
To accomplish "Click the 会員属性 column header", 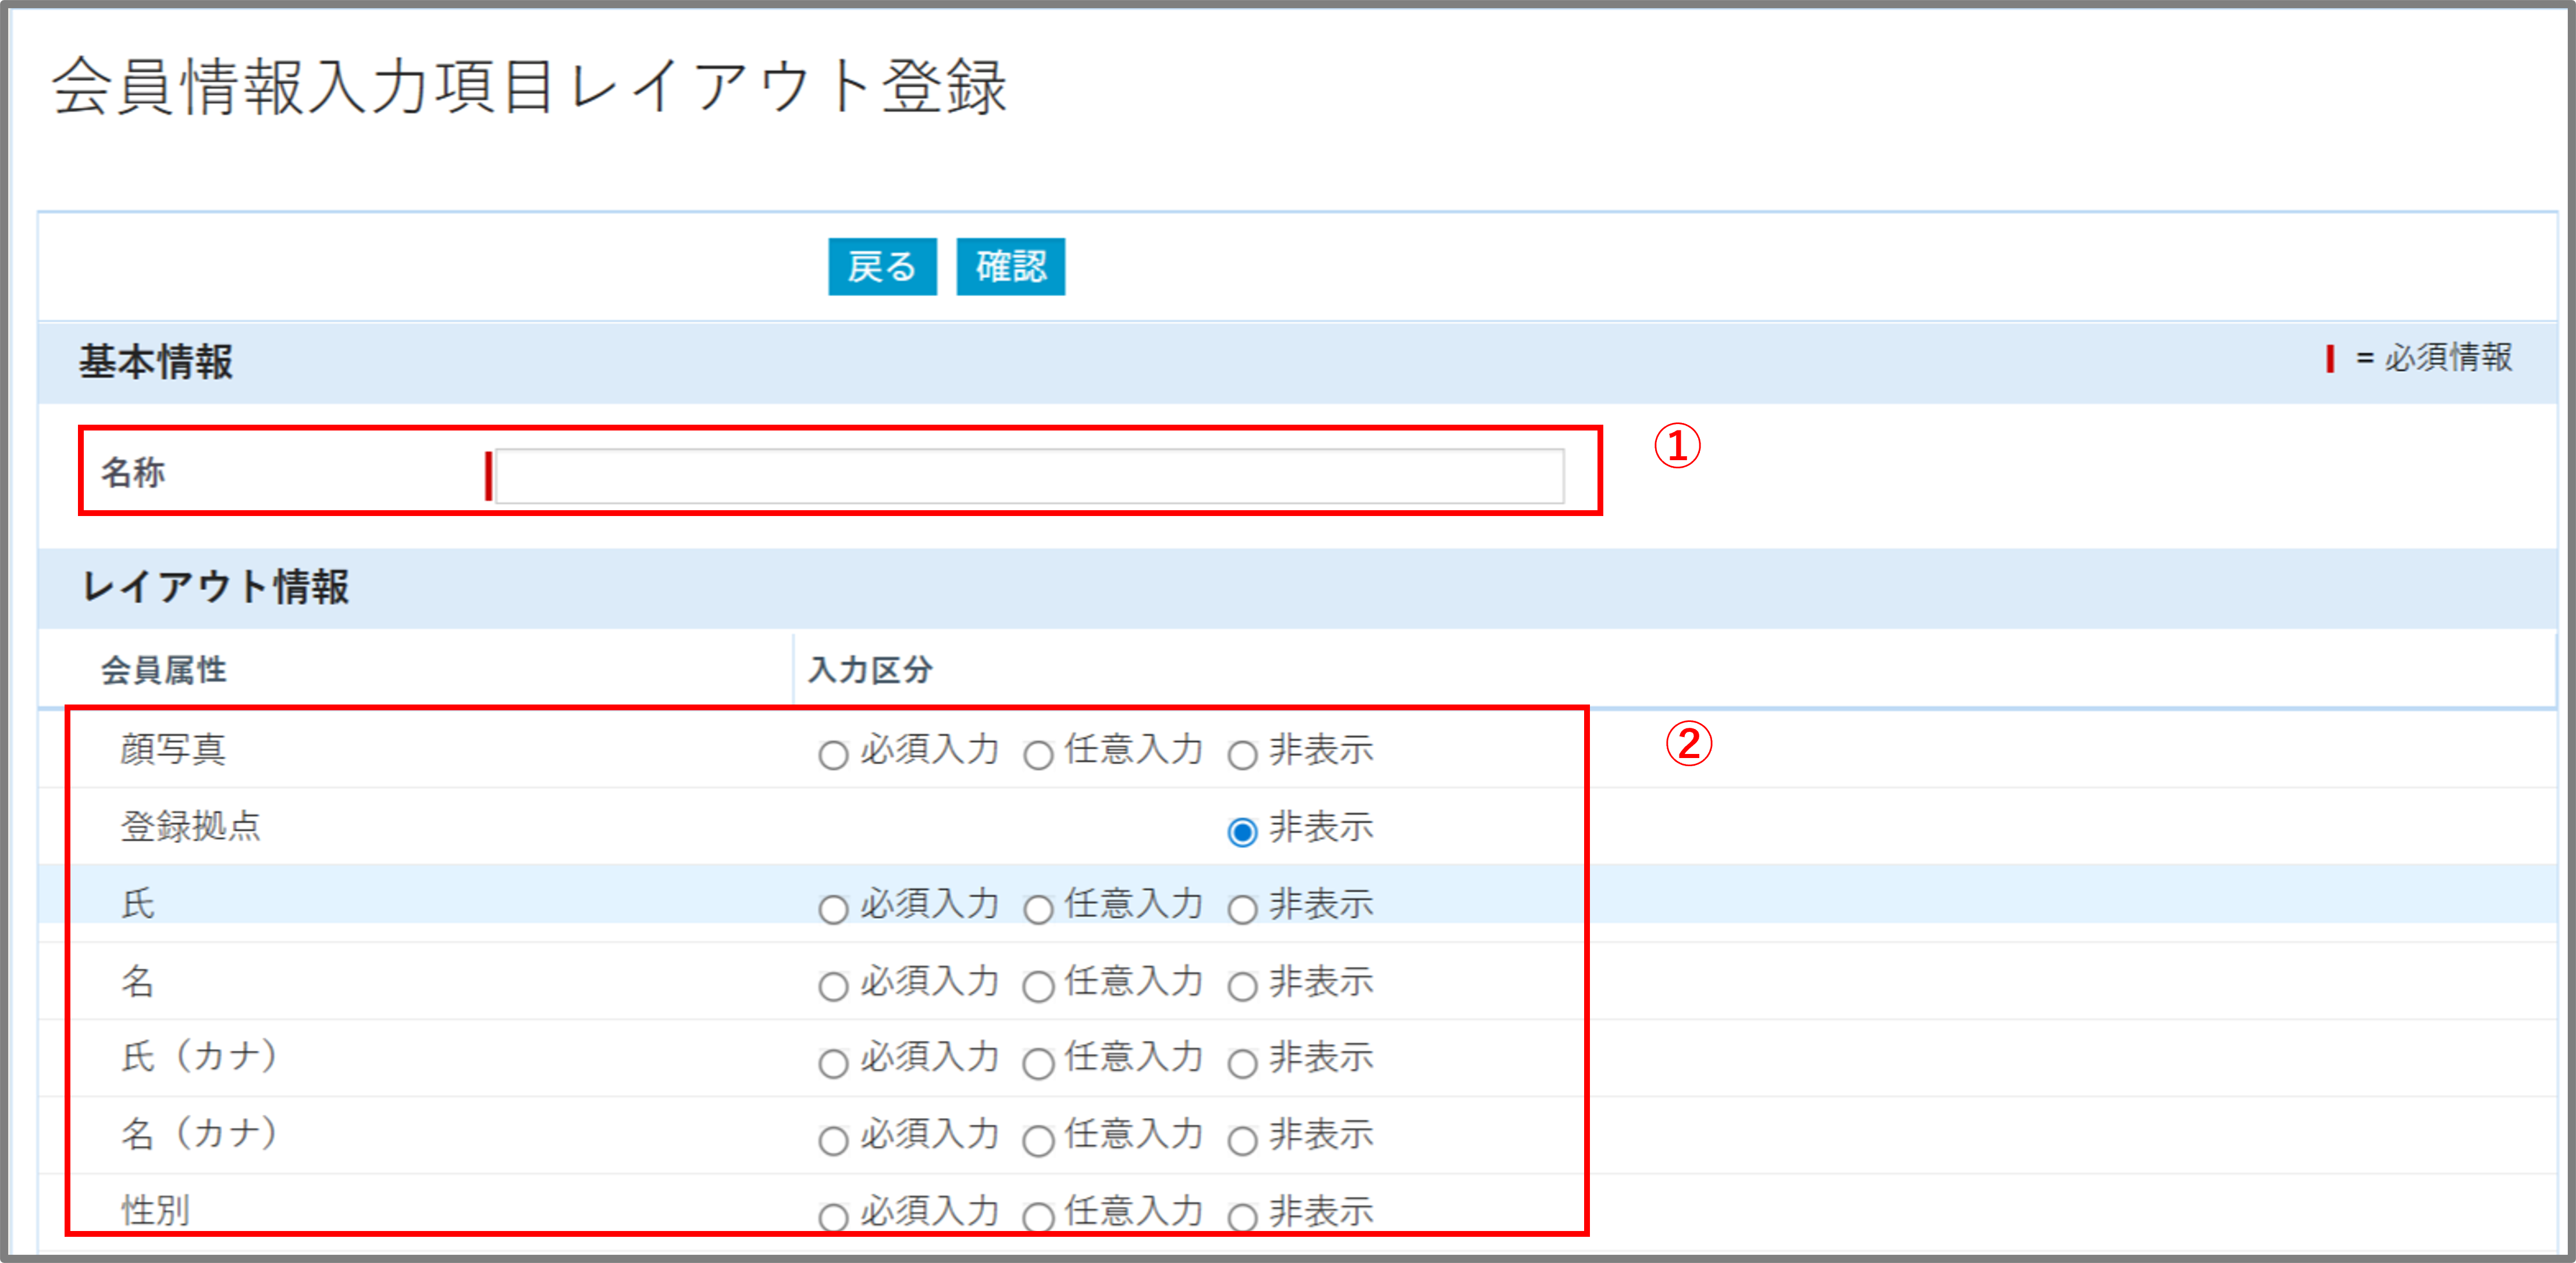I will [163, 670].
